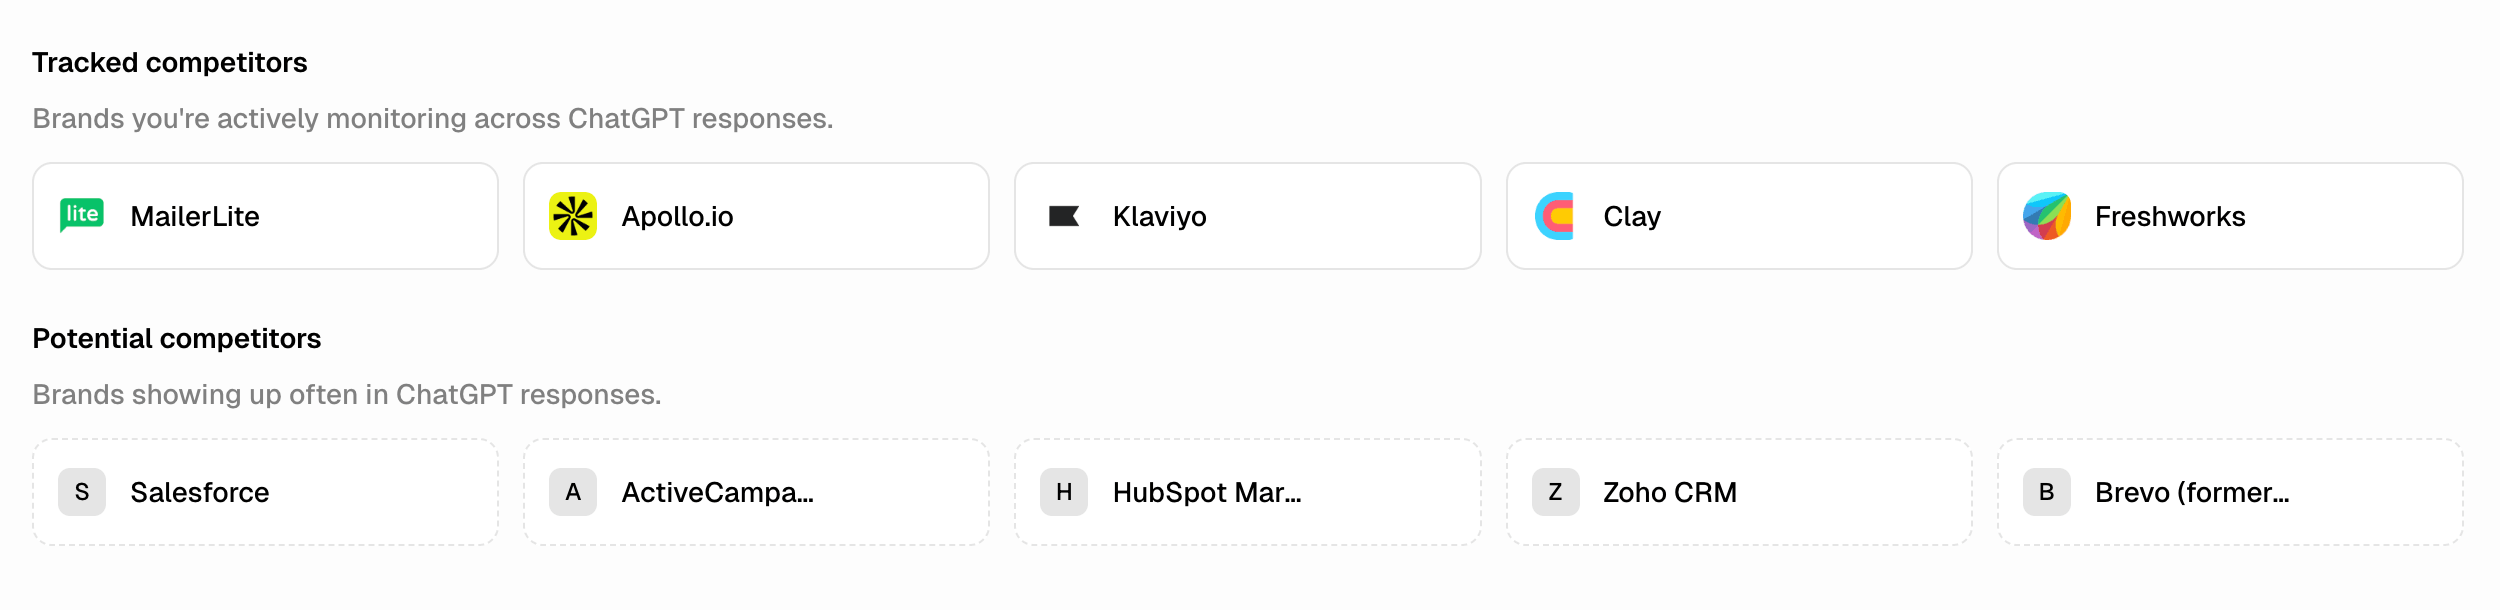The height and width of the screenshot is (610, 2500).
Task: Select the Brevo potential competitor card
Action: 2231,491
